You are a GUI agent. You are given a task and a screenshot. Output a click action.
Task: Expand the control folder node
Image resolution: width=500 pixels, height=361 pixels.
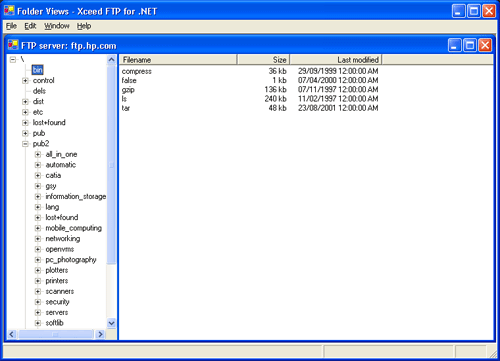click(25, 81)
